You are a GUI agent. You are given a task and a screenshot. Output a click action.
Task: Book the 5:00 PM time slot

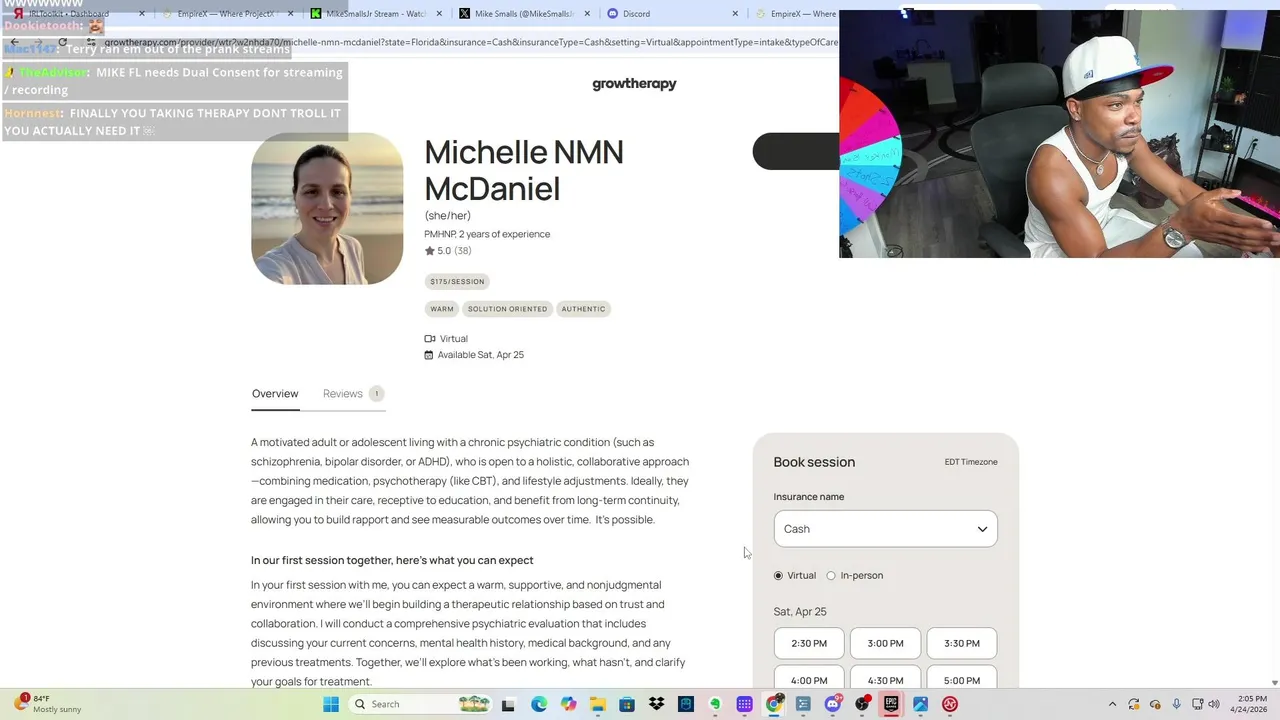[x=962, y=679]
